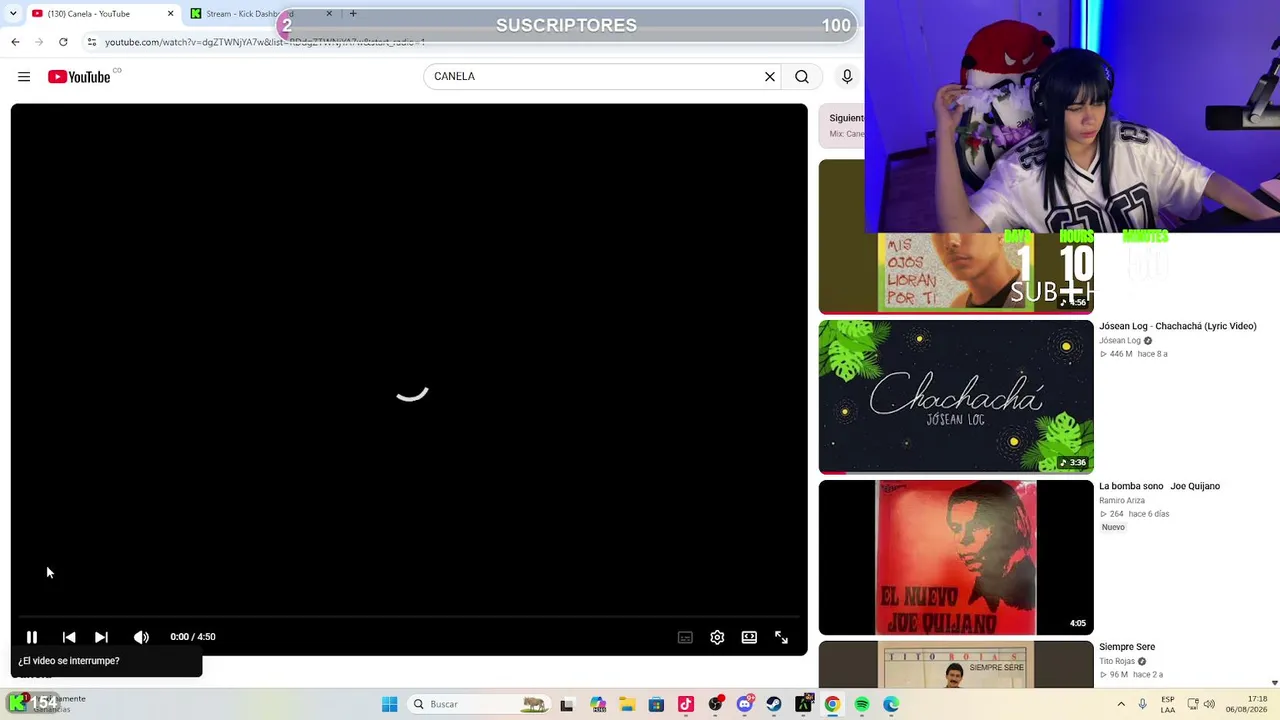Open File Explorer from the taskbar
The height and width of the screenshot is (720, 1280).
point(627,704)
